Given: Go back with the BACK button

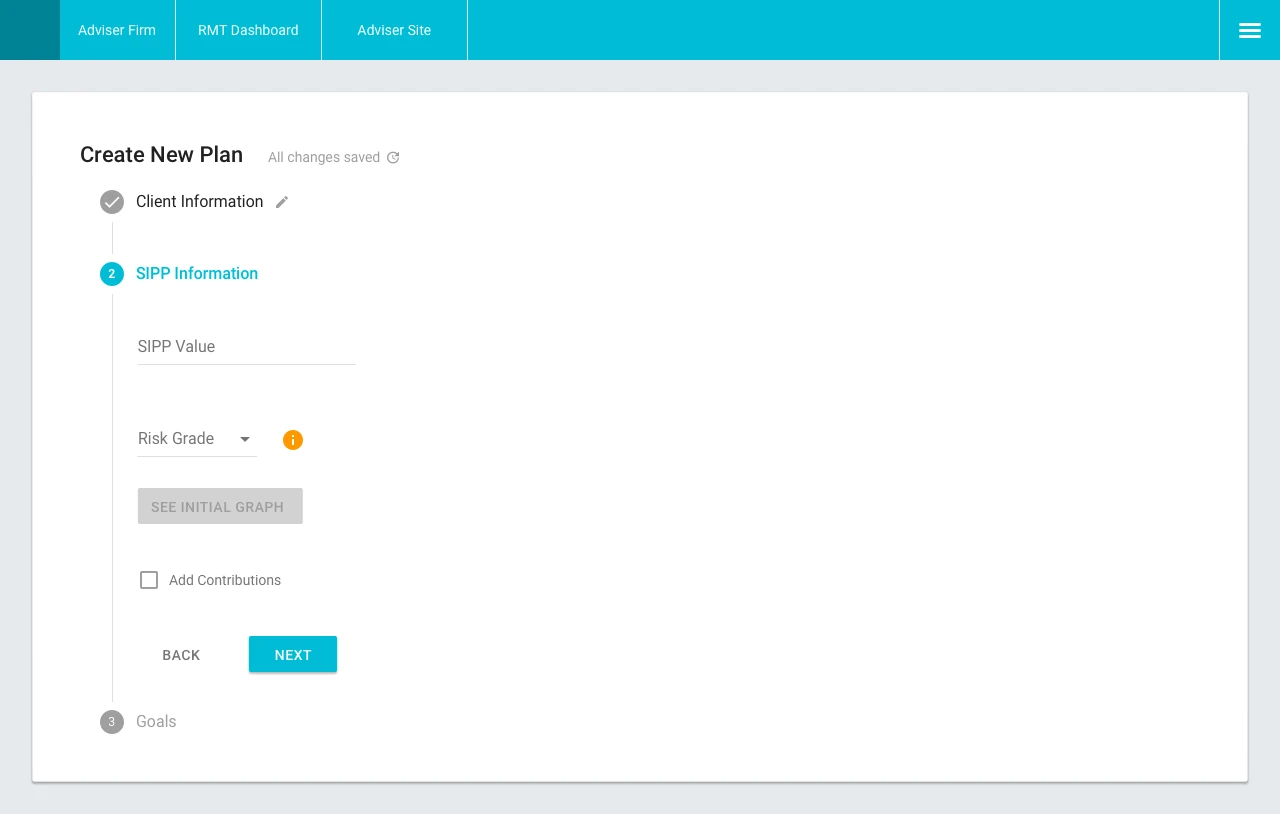Looking at the screenshot, I should 181,654.
